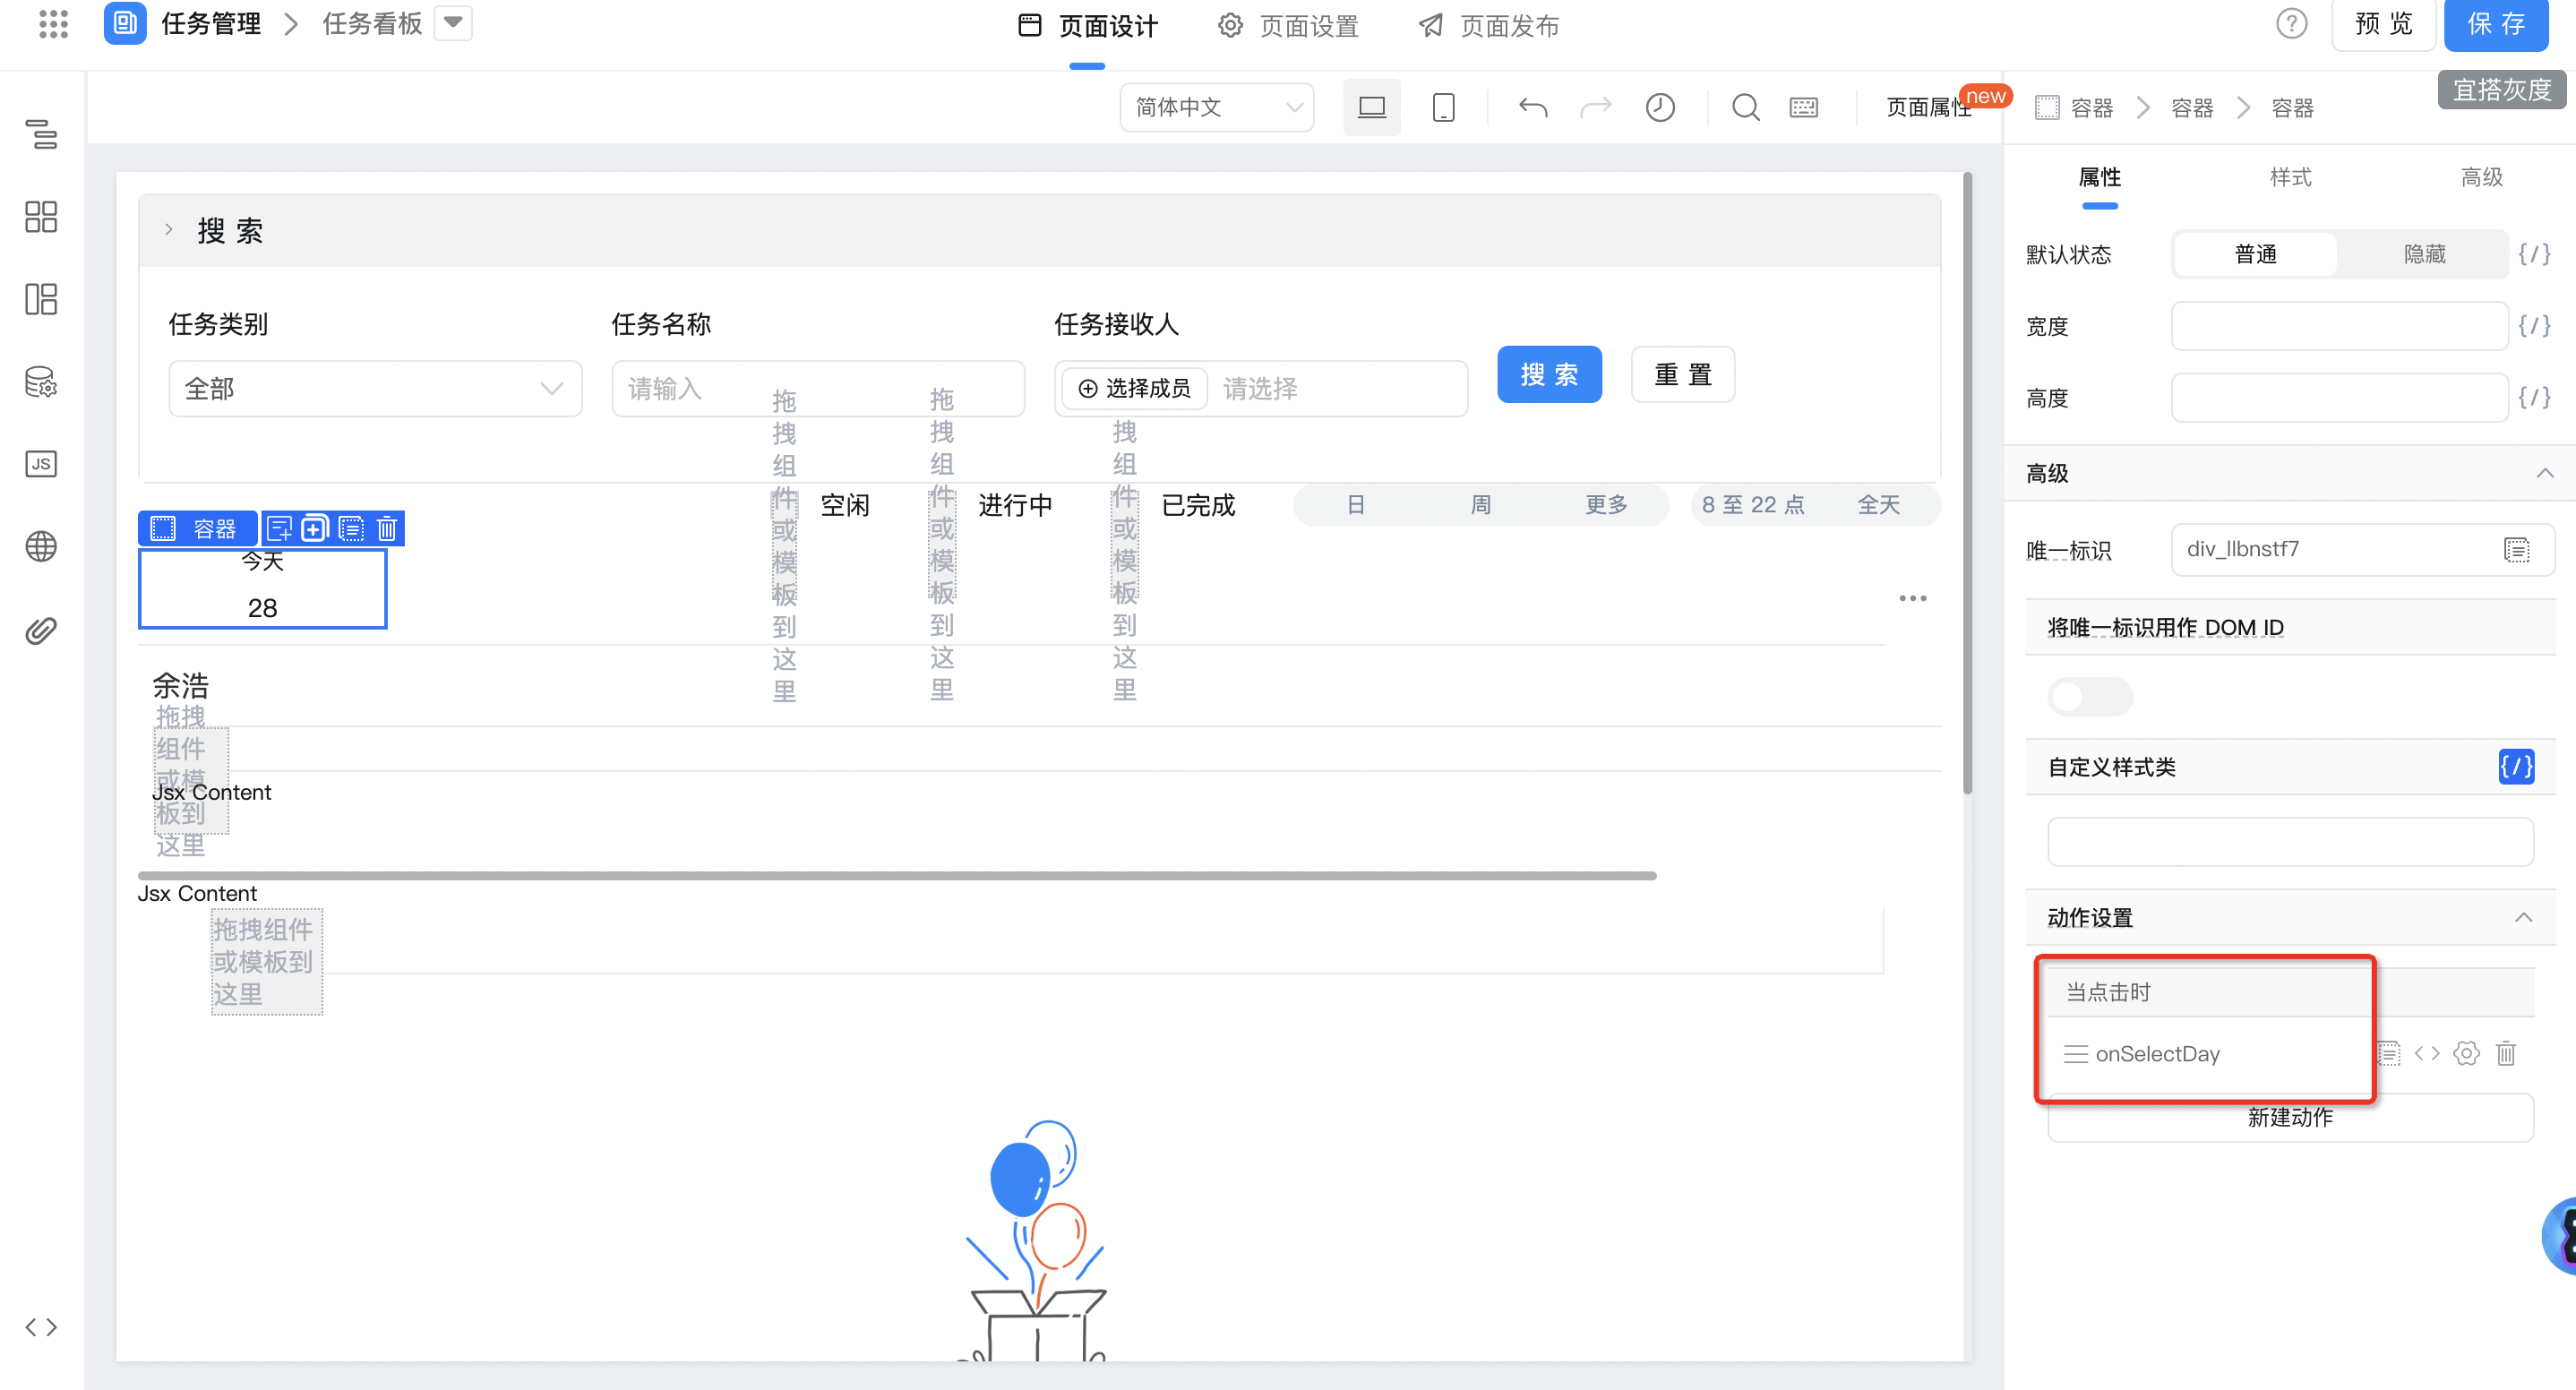Viewport: 2576px width, 1390px height.
Task: Open the outline tree panel icon
Action: 41,134
